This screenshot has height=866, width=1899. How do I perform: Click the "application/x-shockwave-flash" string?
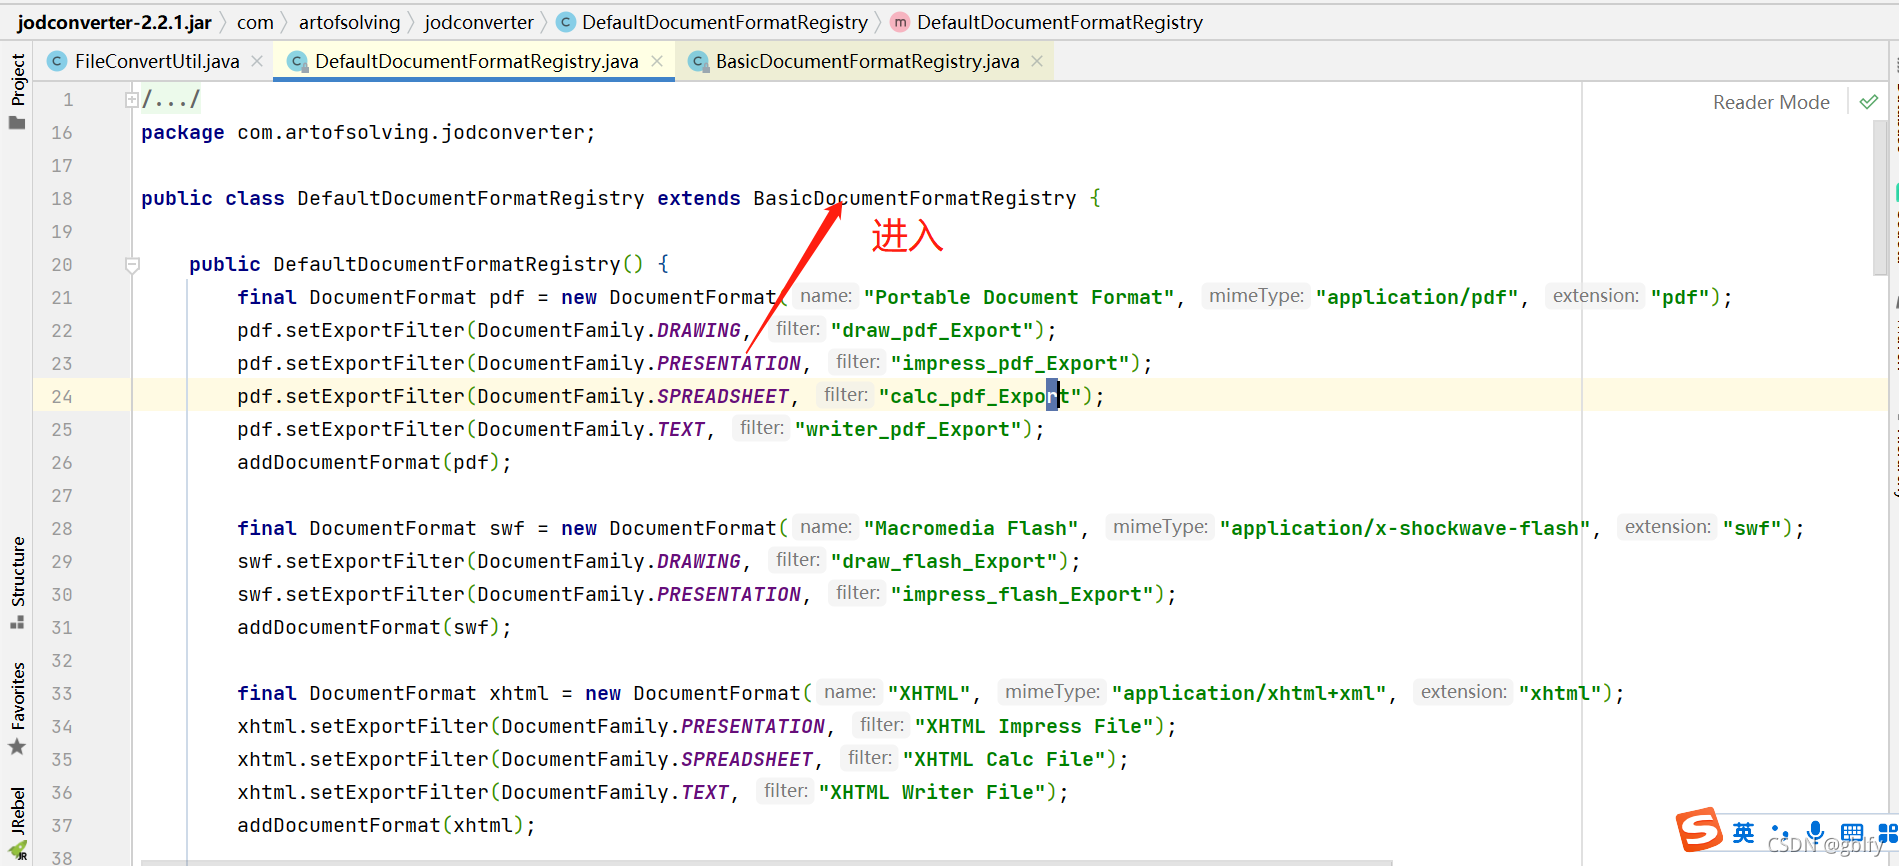point(1405,528)
